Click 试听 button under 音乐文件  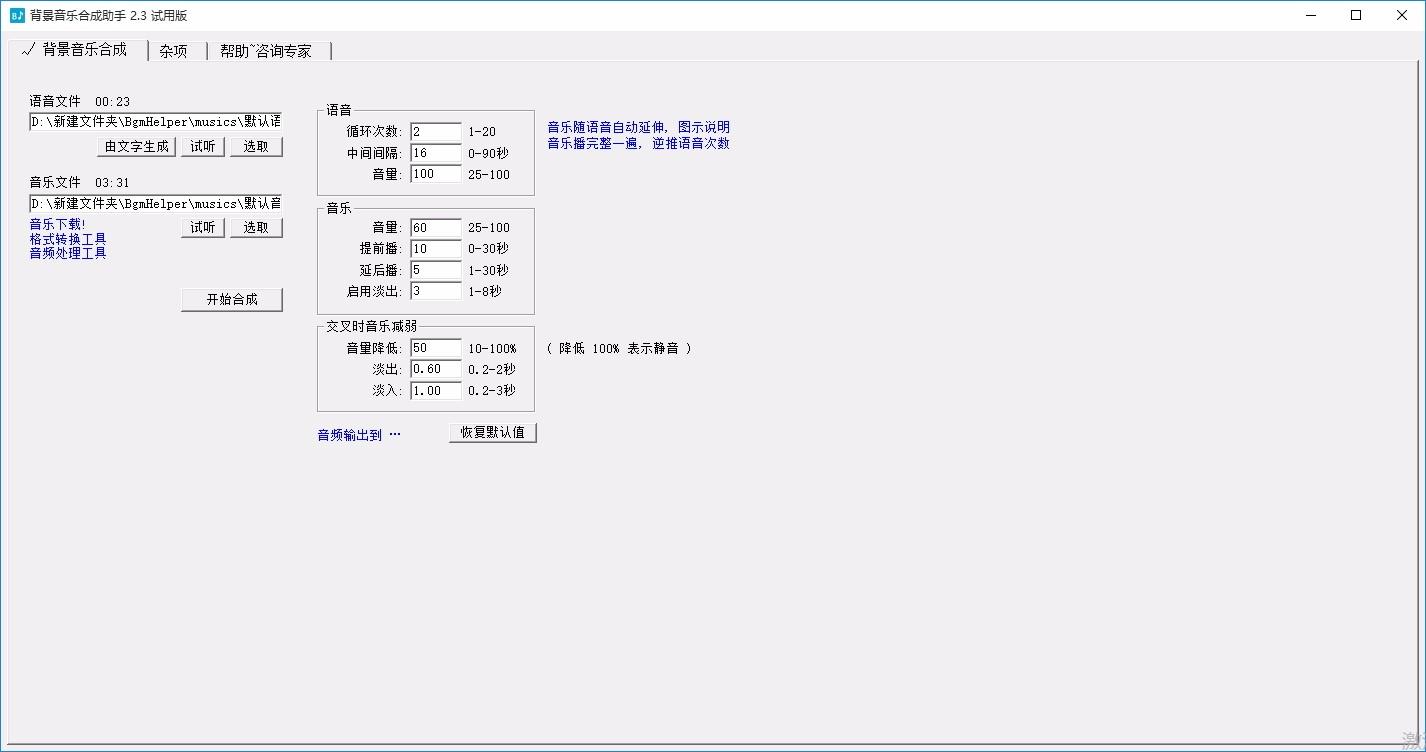[x=203, y=227]
